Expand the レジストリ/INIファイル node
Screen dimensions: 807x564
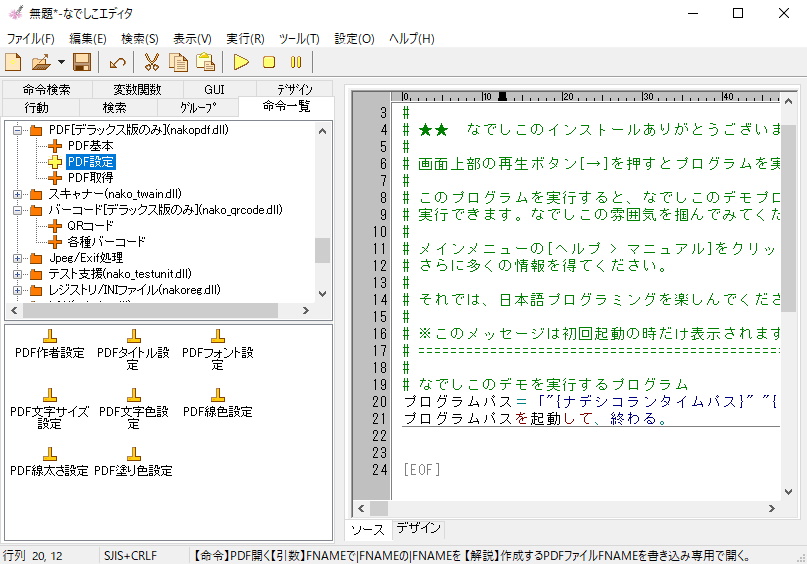point(17,290)
